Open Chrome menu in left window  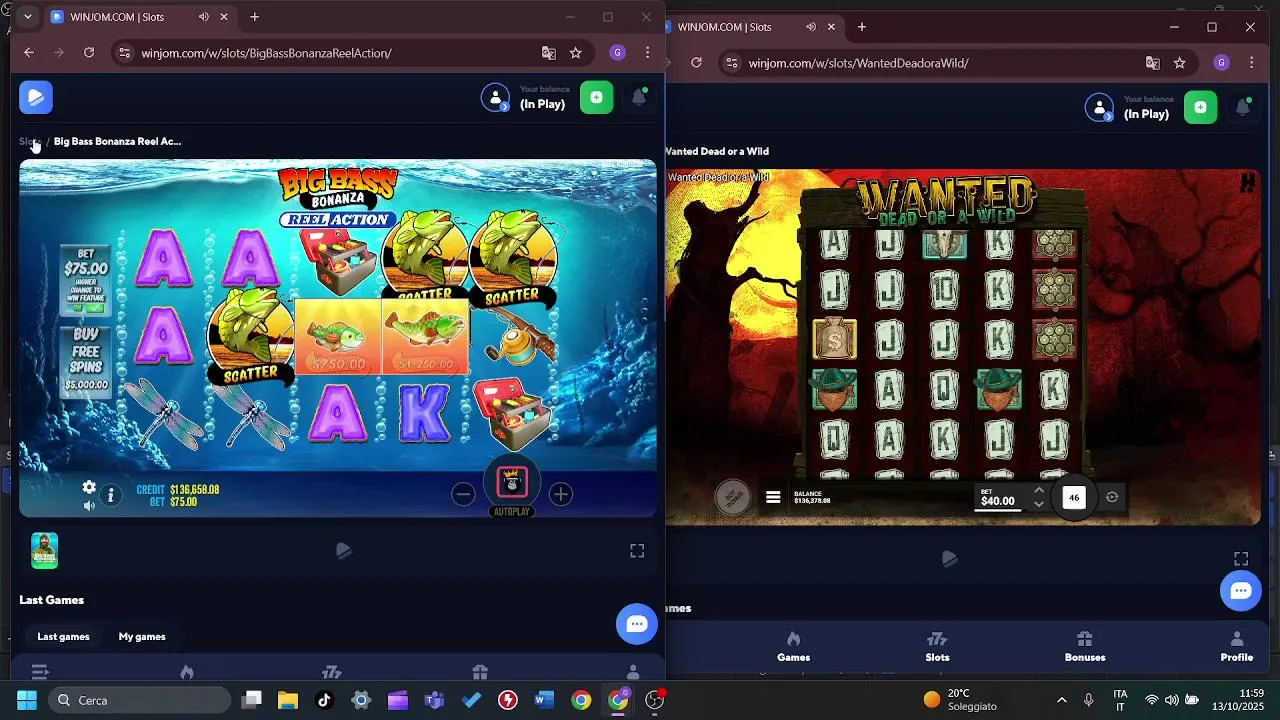coord(648,53)
